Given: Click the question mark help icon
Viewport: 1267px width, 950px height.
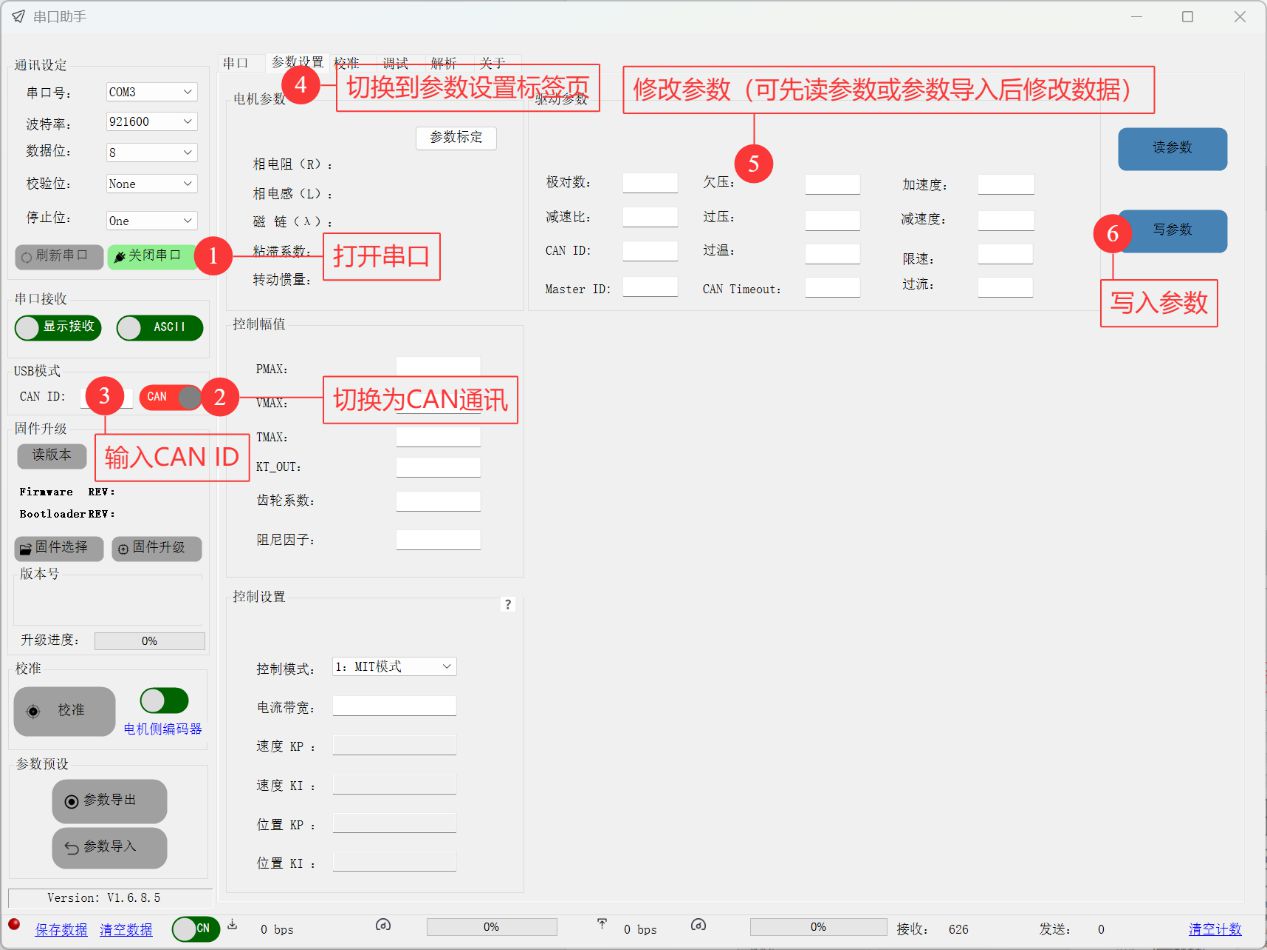Looking at the screenshot, I should pos(508,605).
